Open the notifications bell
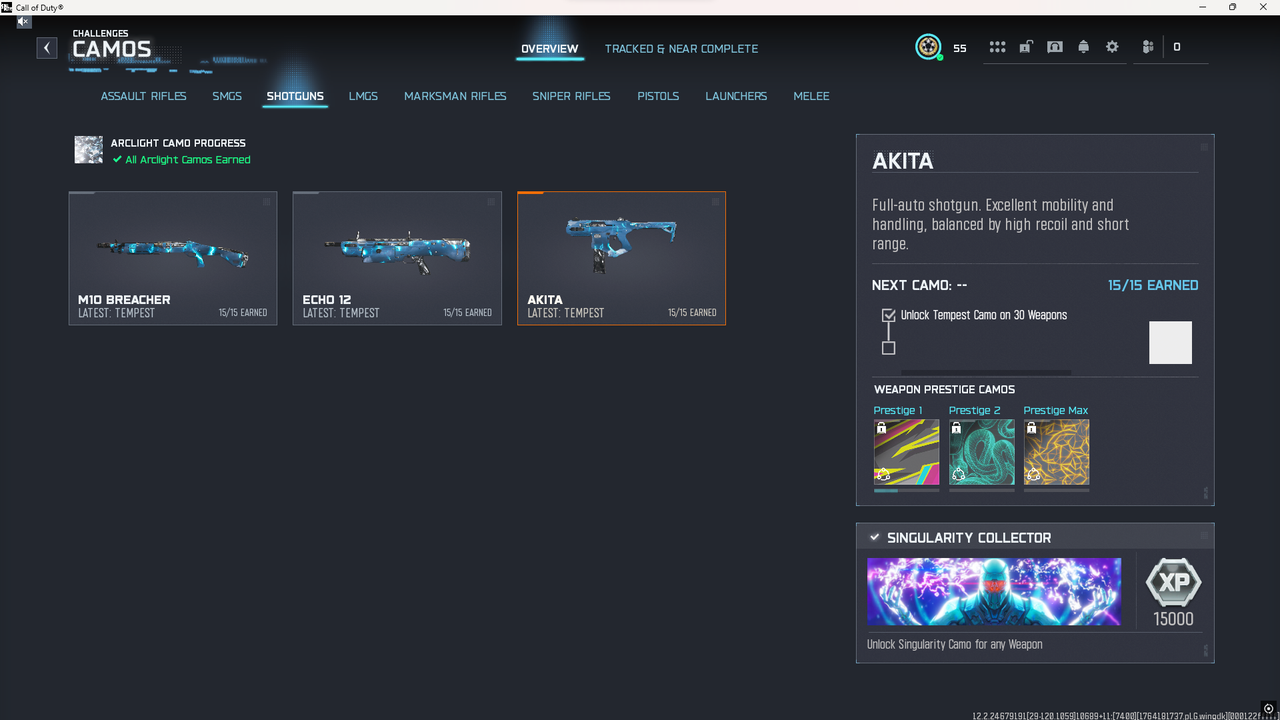Image resolution: width=1280 pixels, height=720 pixels. point(1083,47)
